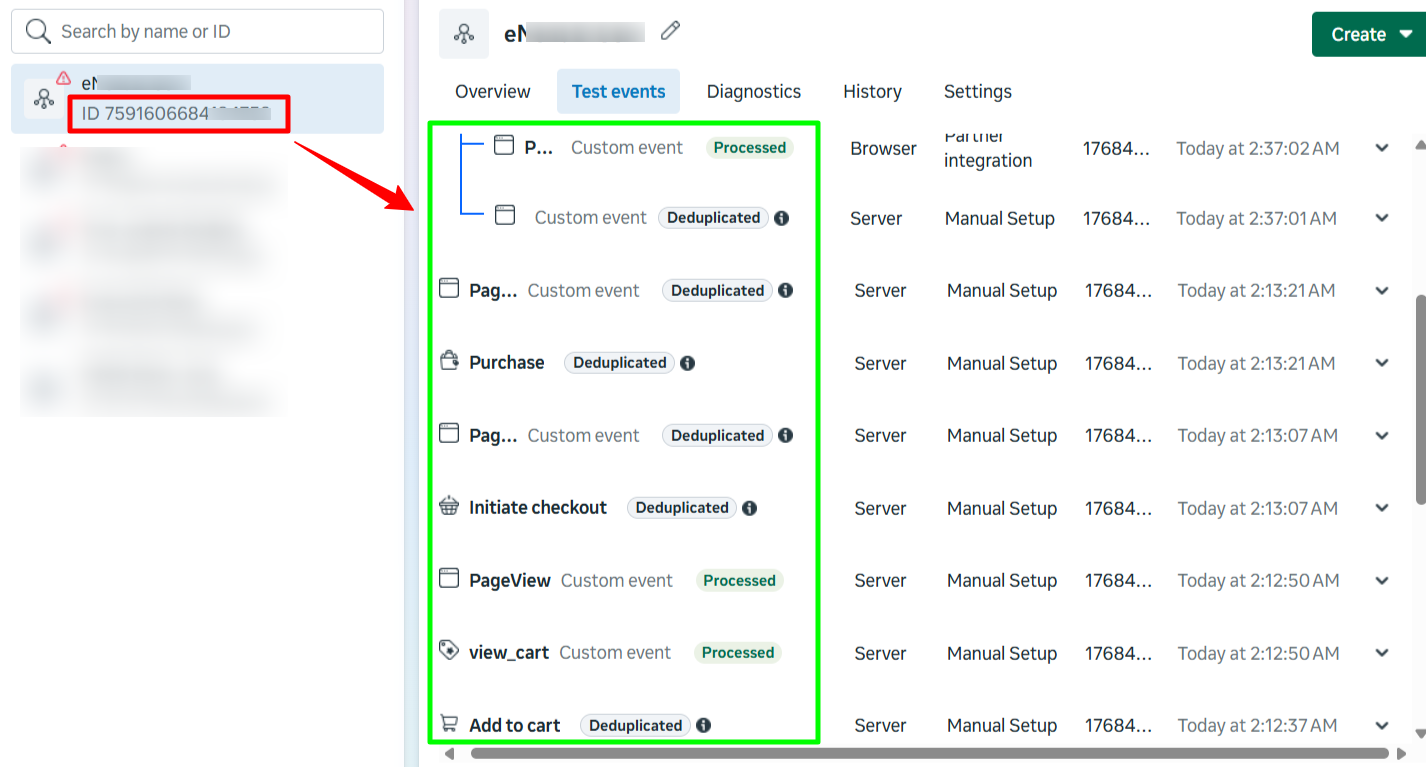Click the view_cart event name
1426x767 pixels.
pyautogui.click(x=509, y=653)
